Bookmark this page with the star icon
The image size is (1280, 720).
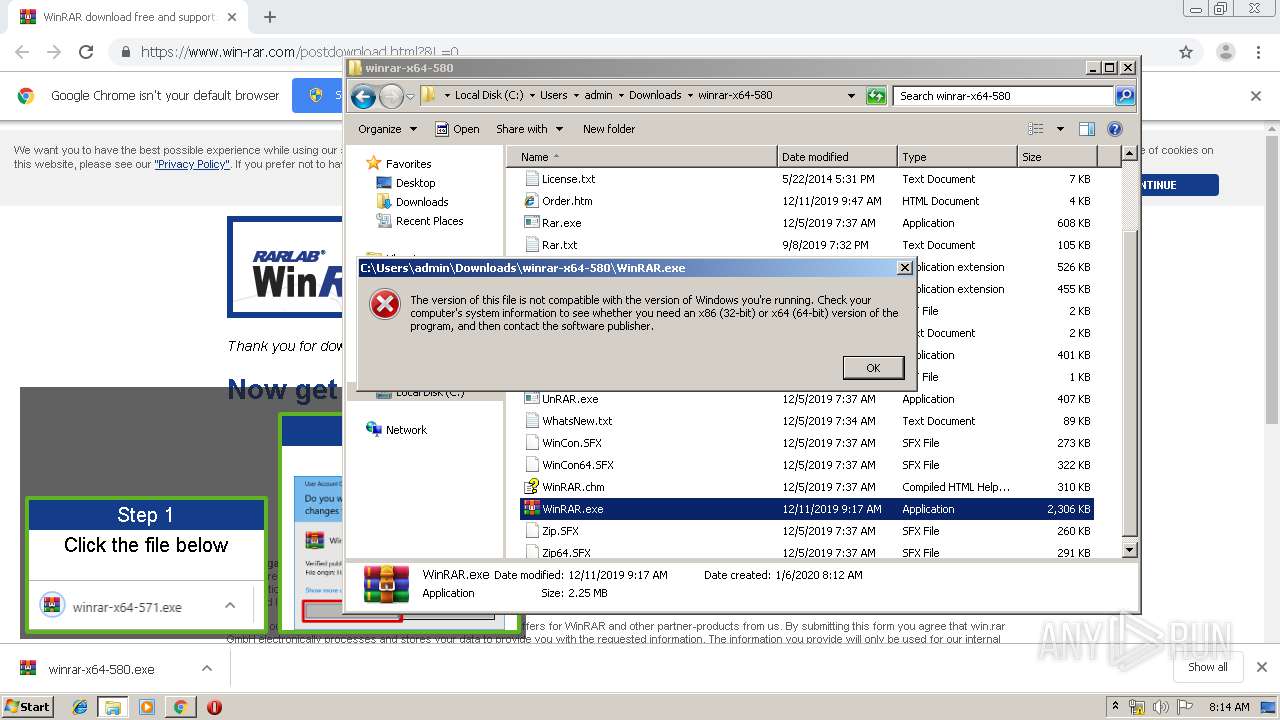1186,52
